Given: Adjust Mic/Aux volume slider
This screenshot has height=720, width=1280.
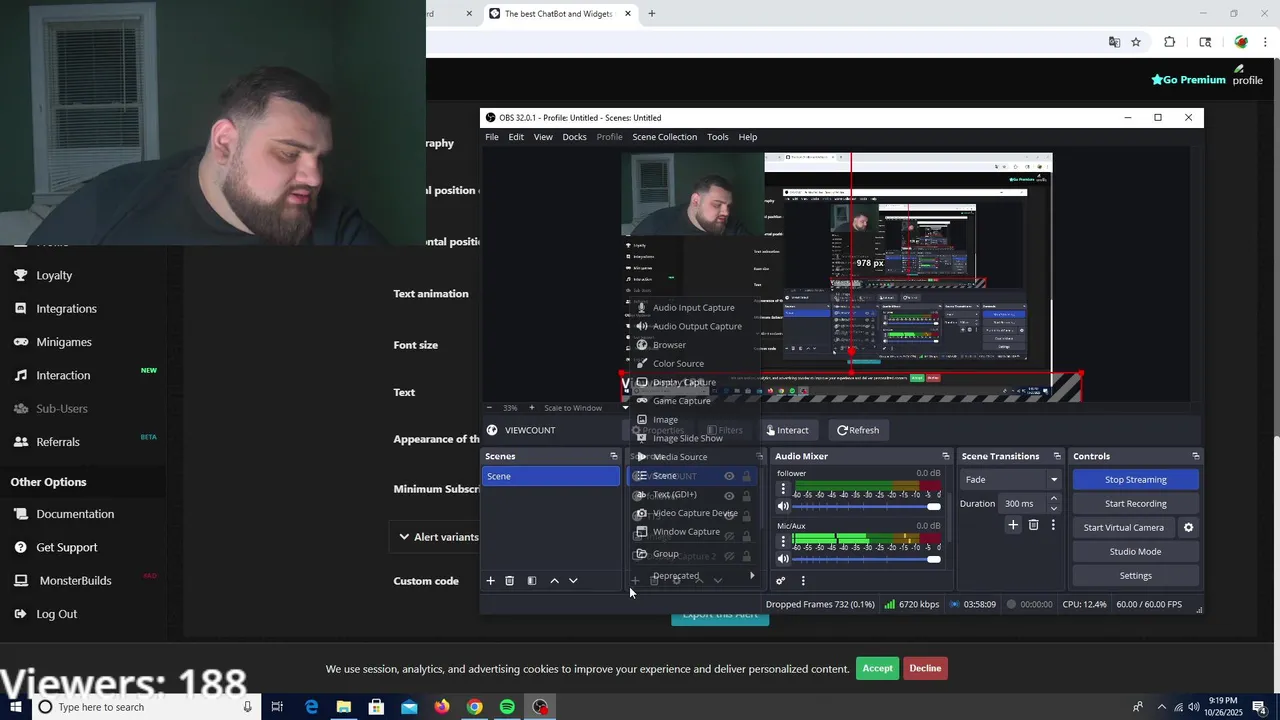Looking at the screenshot, I should tap(867, 559).
